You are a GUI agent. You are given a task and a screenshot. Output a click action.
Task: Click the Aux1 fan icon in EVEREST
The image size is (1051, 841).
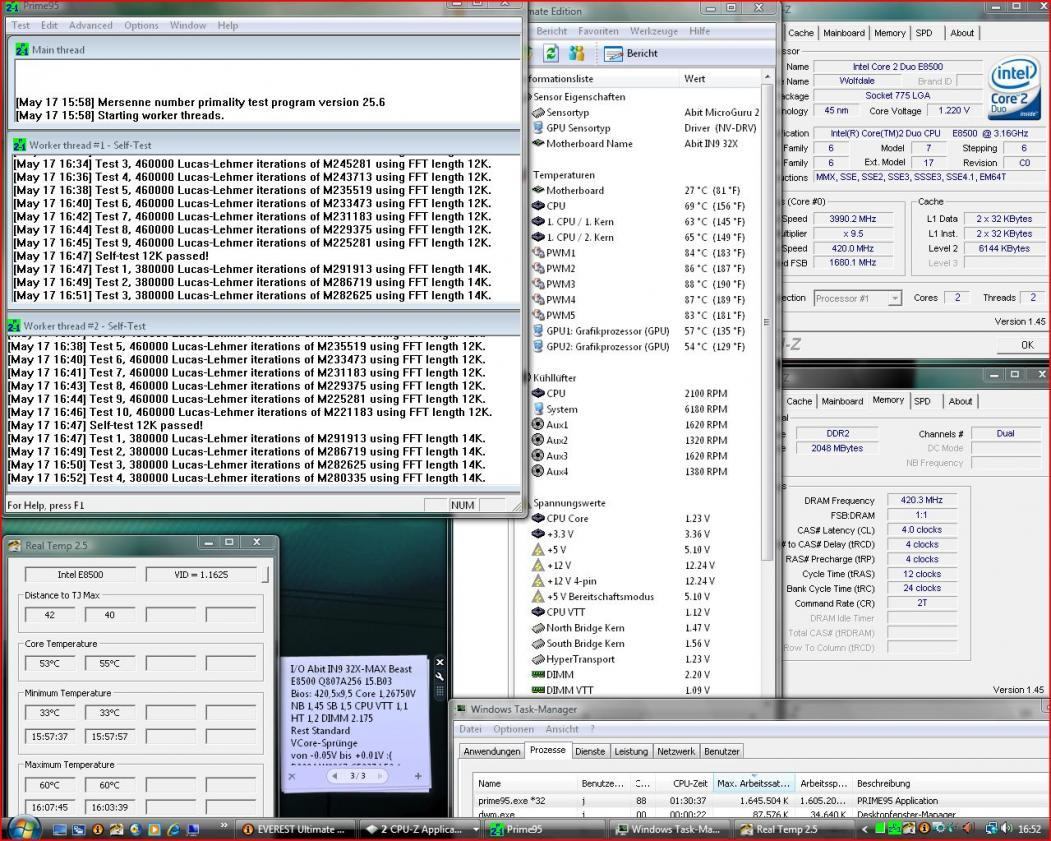click(x=538, y=424)
